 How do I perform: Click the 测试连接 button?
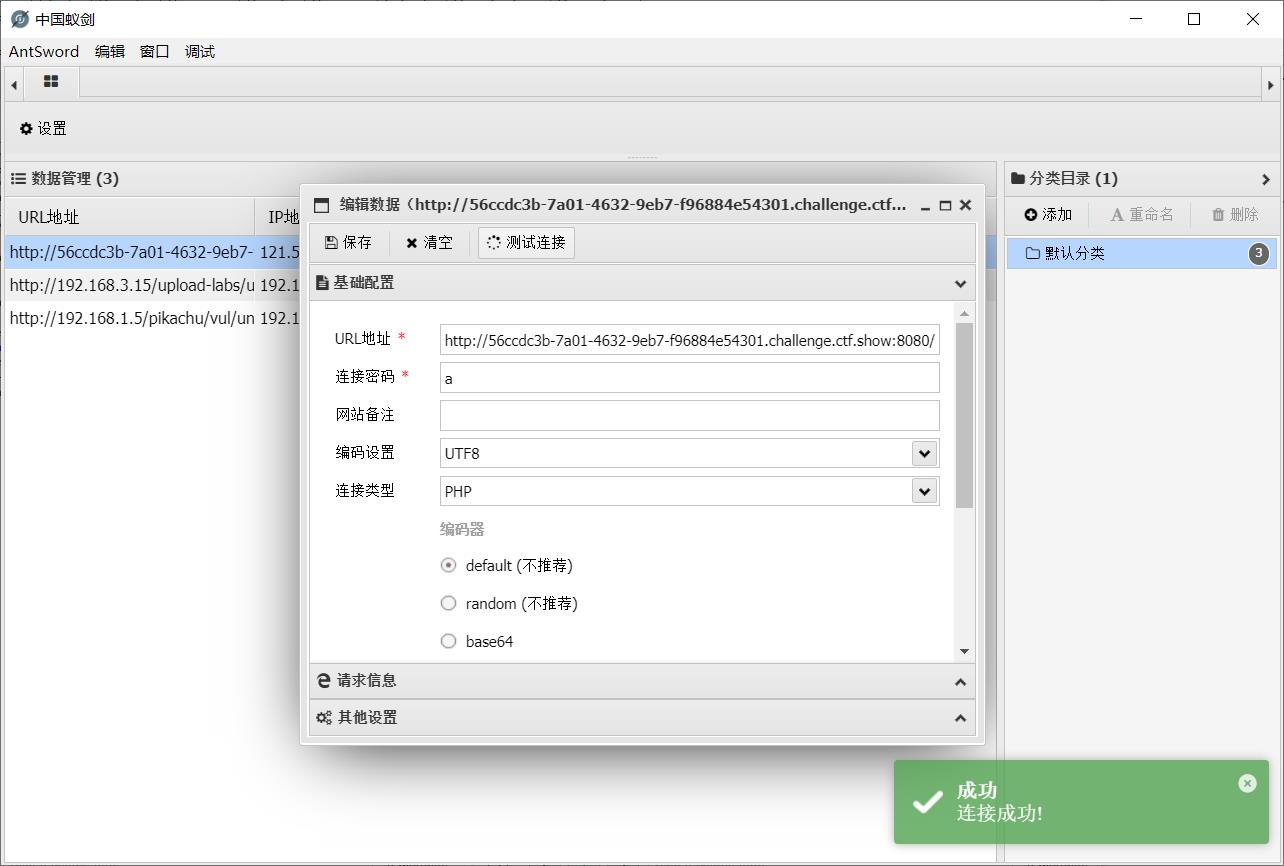[526, 242]
